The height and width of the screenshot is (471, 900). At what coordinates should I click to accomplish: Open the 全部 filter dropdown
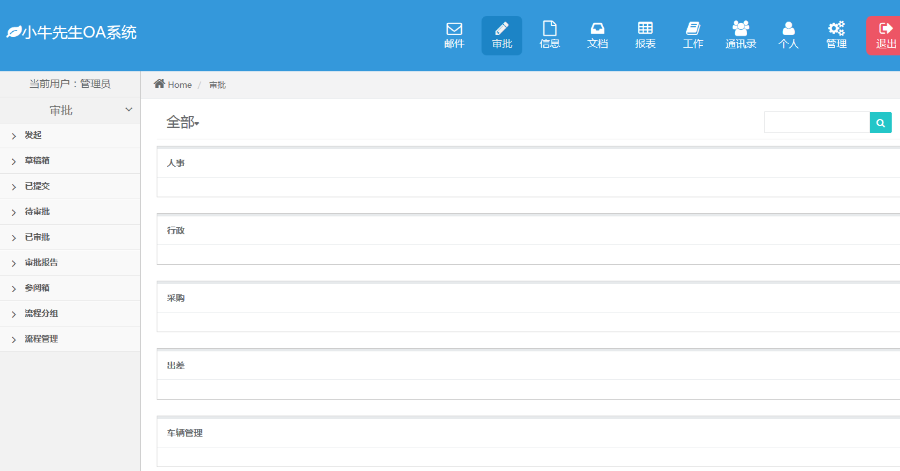click(183, 123)
